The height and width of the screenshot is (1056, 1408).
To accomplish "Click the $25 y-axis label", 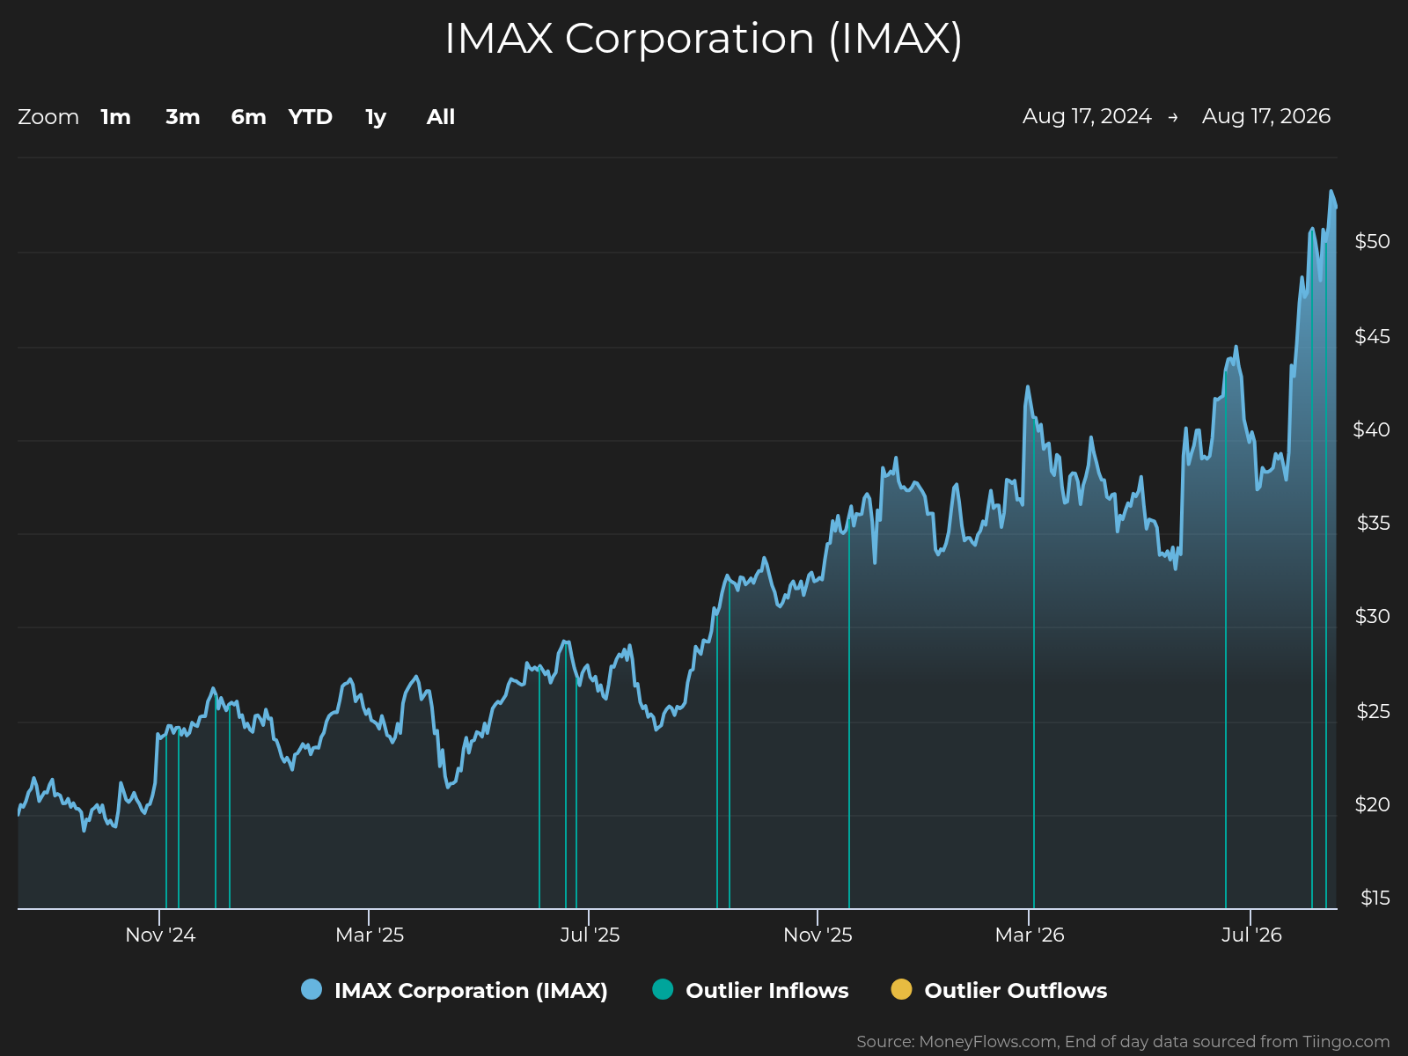I will 1373,711.
